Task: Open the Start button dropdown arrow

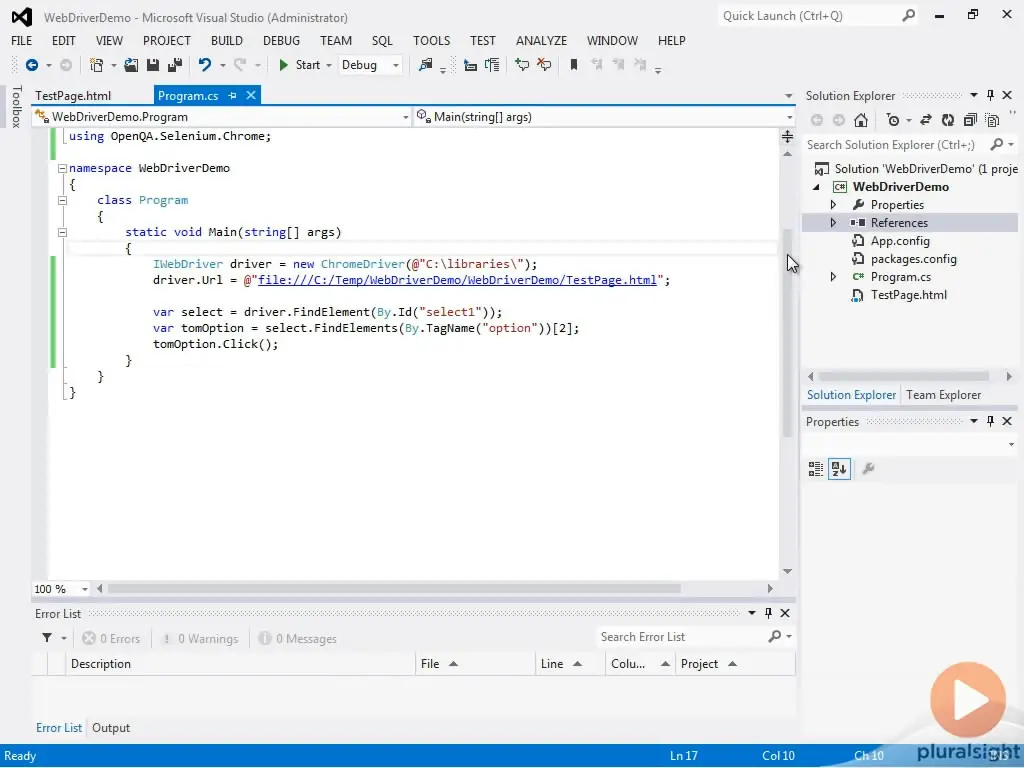Action: point(329,65)
